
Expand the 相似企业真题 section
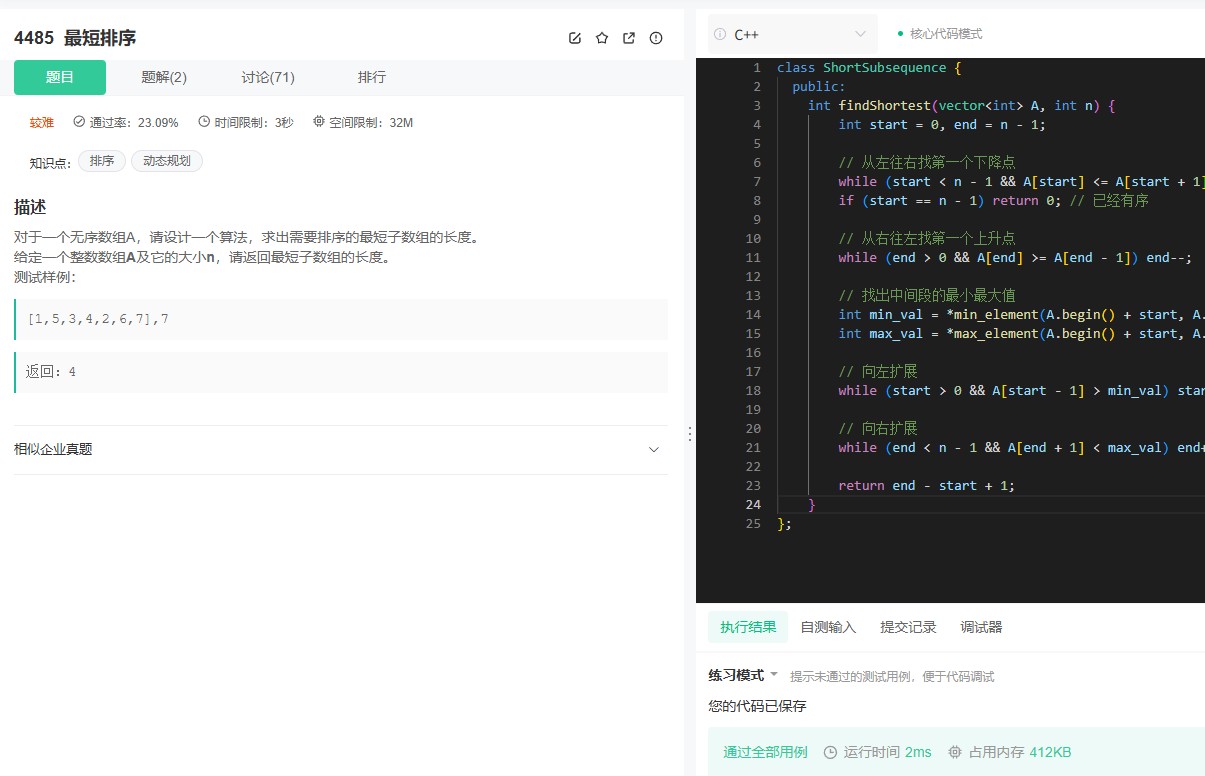pos(341,450)
